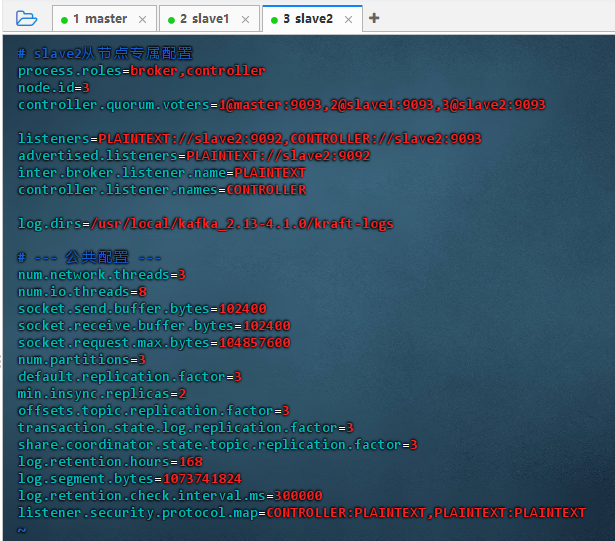Add a new session tab with plus

coord(374,18)
